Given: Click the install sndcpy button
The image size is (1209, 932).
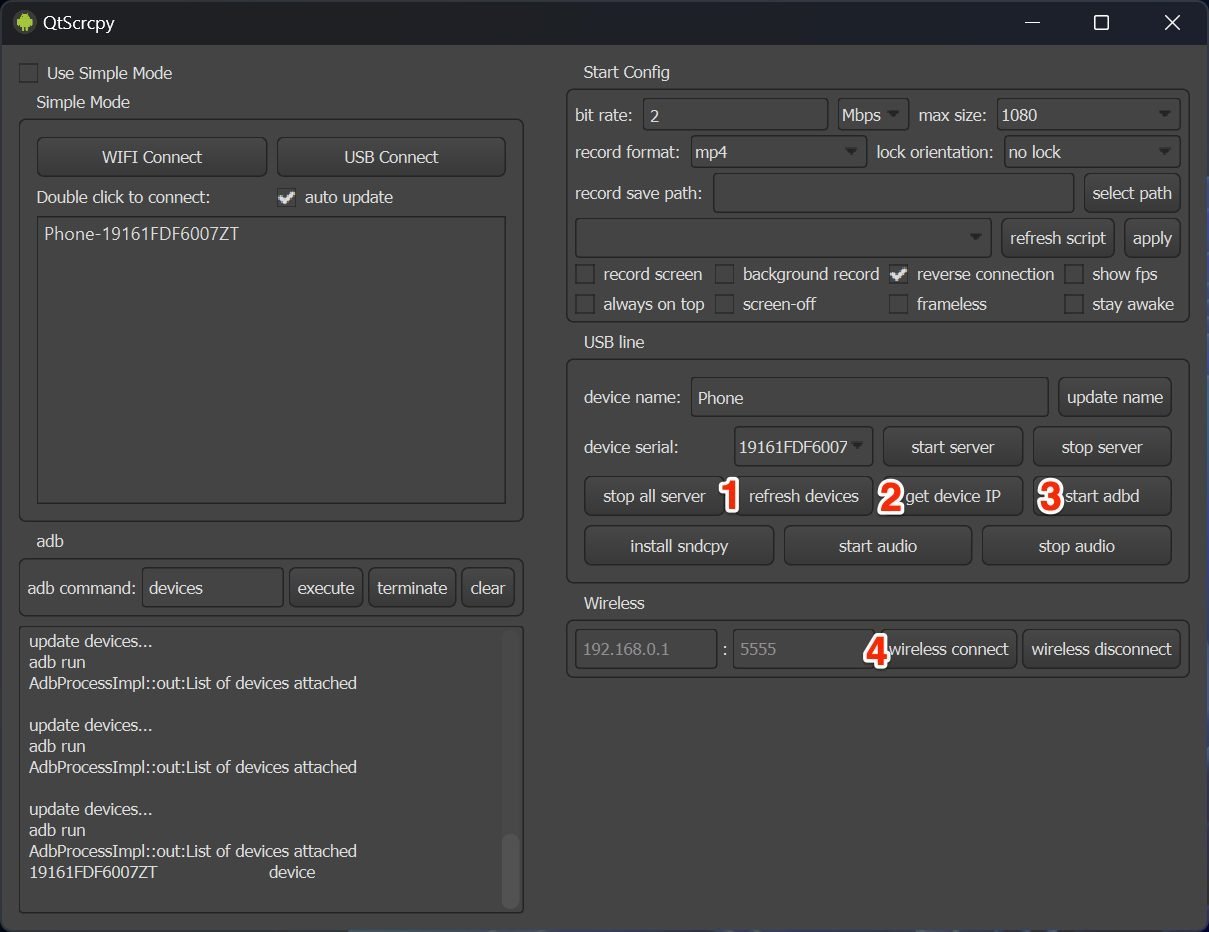Looking at the screenshot, I should point(679,546).
